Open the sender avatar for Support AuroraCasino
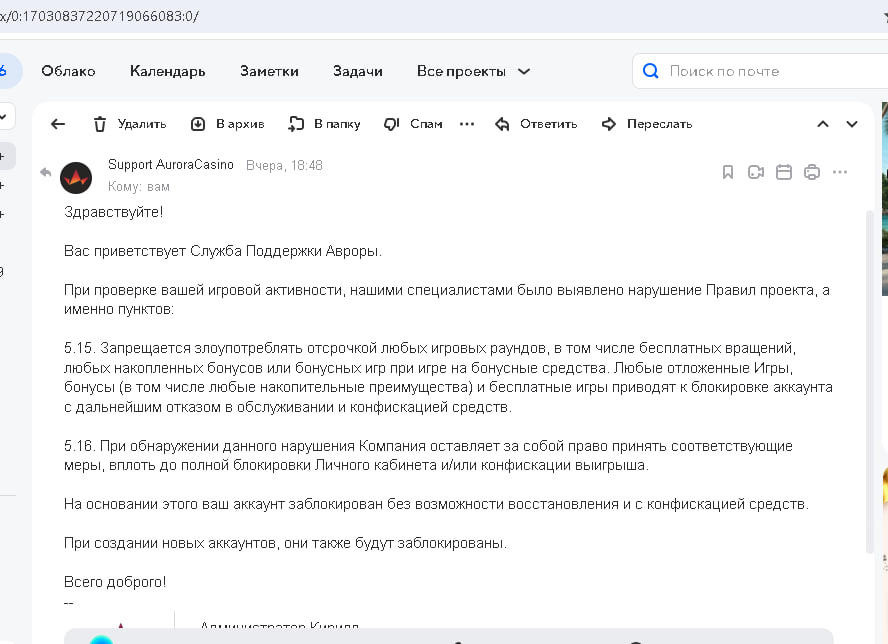This screenshot has height=644, width=888. tap(76, 177)
